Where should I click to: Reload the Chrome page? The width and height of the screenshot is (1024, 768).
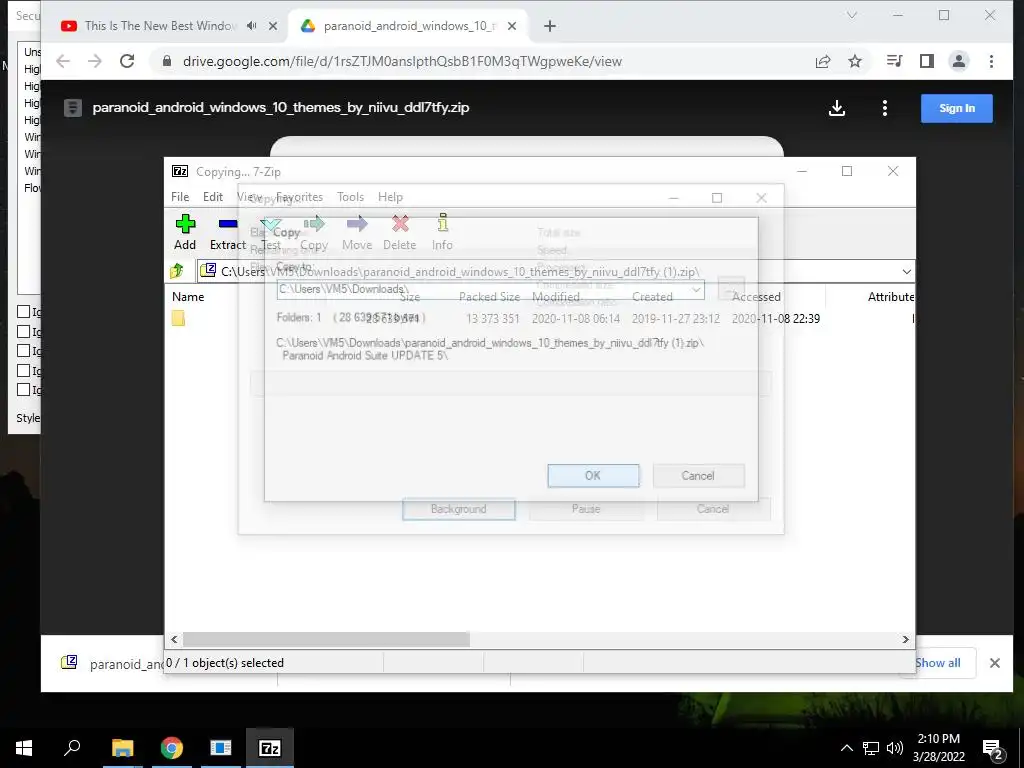[127, 61]
